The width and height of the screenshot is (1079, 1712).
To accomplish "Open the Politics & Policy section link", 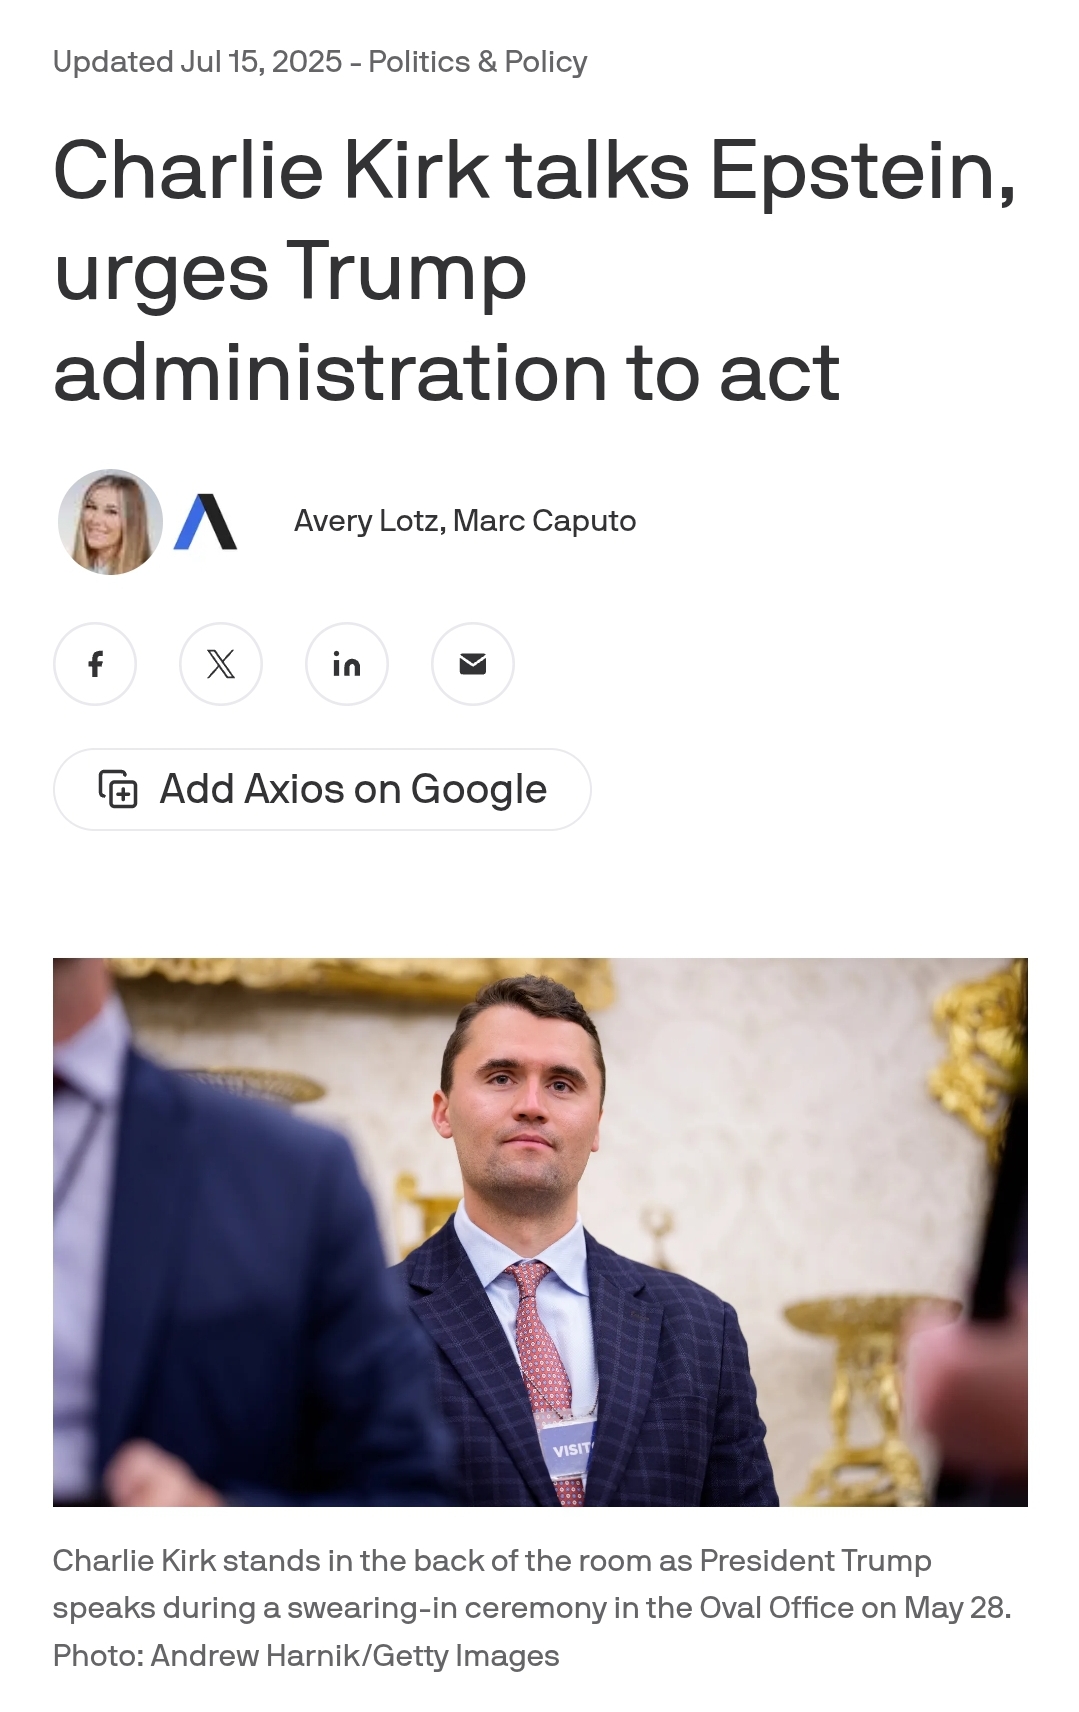I will (x=478, y=62).
